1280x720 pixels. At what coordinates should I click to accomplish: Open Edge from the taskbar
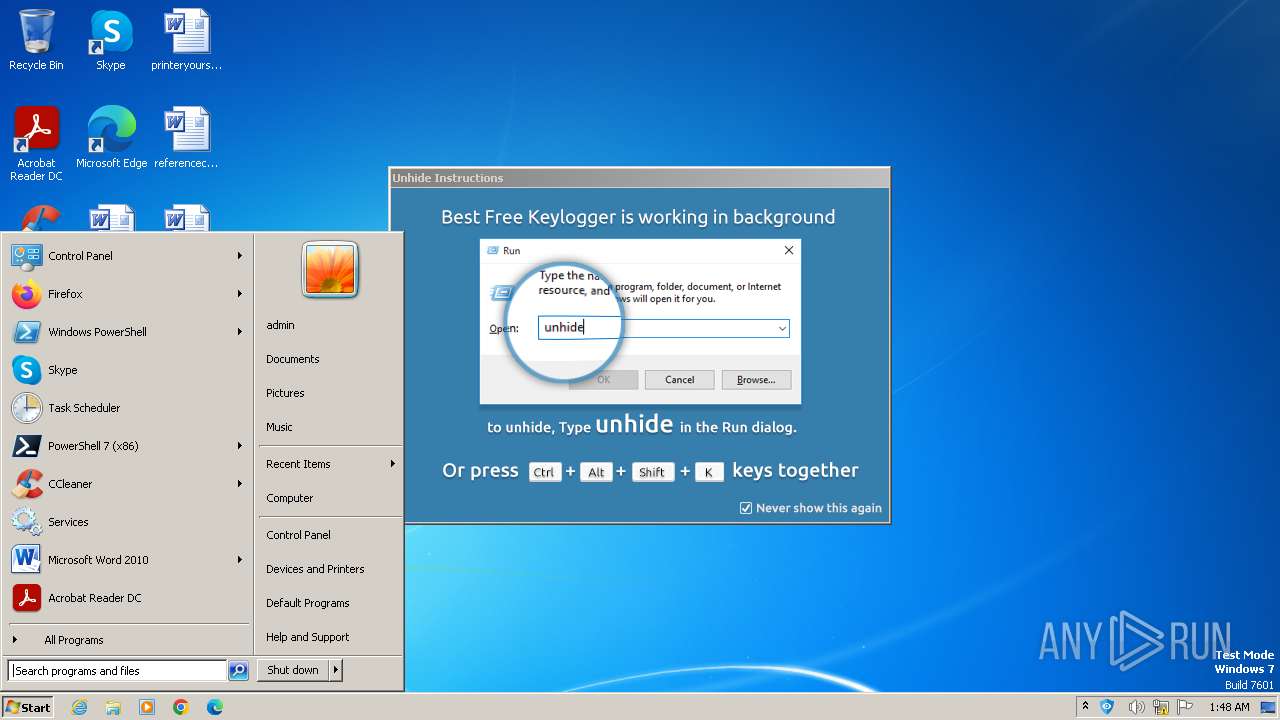(215, 707)
